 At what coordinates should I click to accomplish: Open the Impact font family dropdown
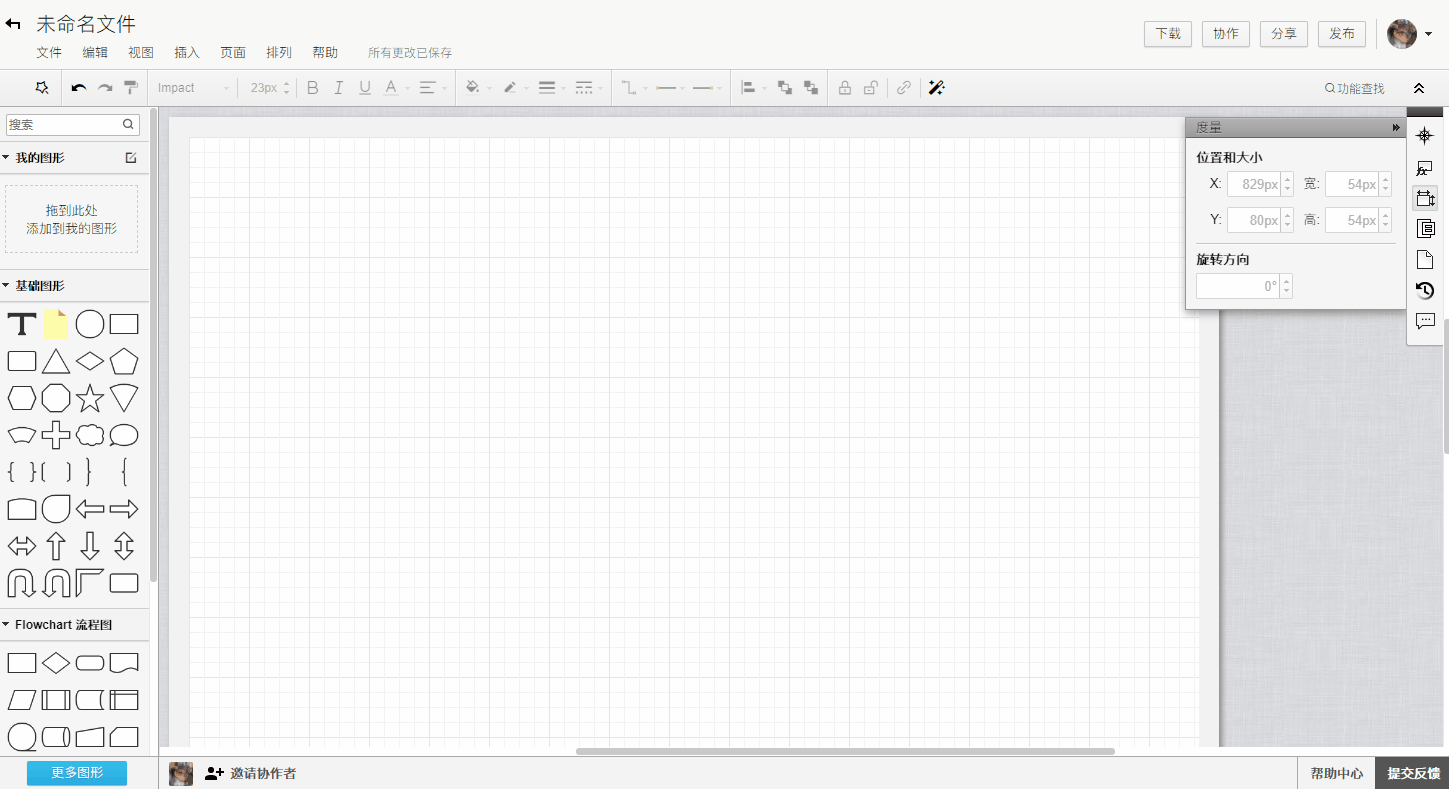(x=193, y=88)
